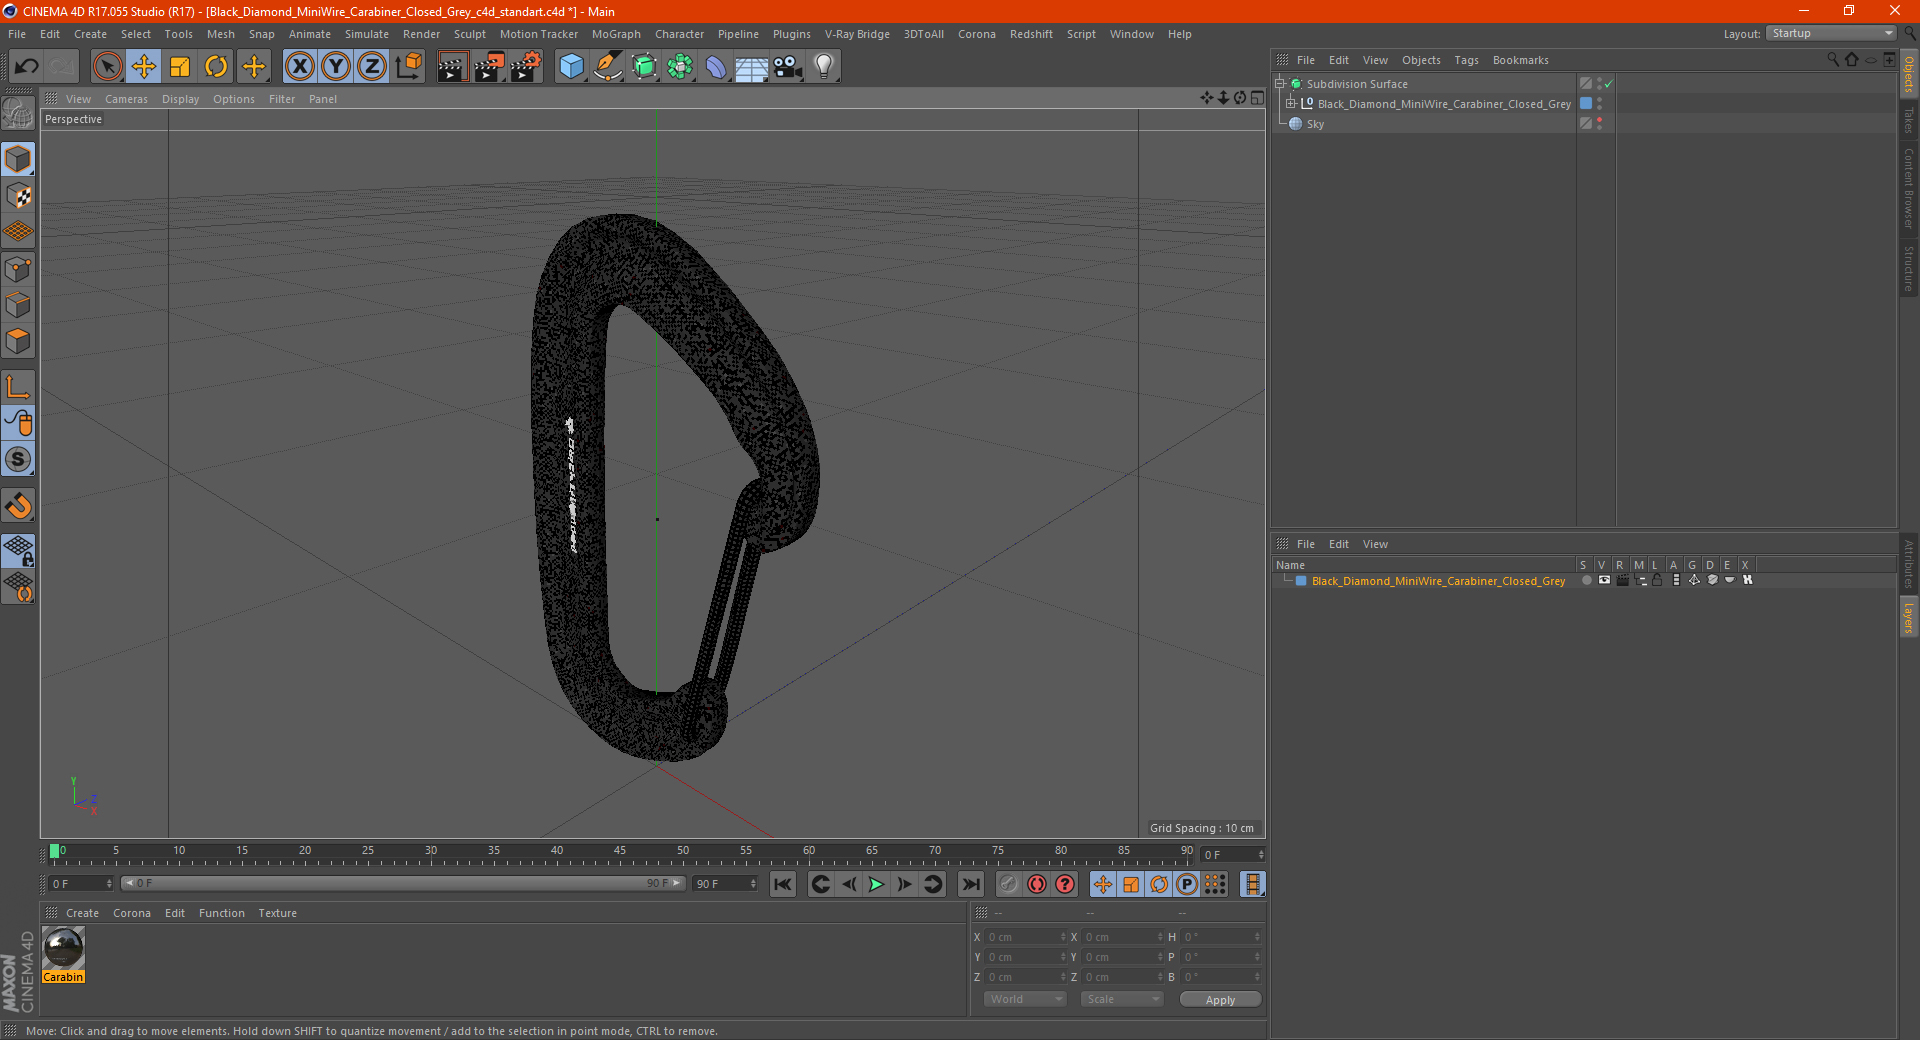Open the Layout Startup dropdown

pos(1832,33)
